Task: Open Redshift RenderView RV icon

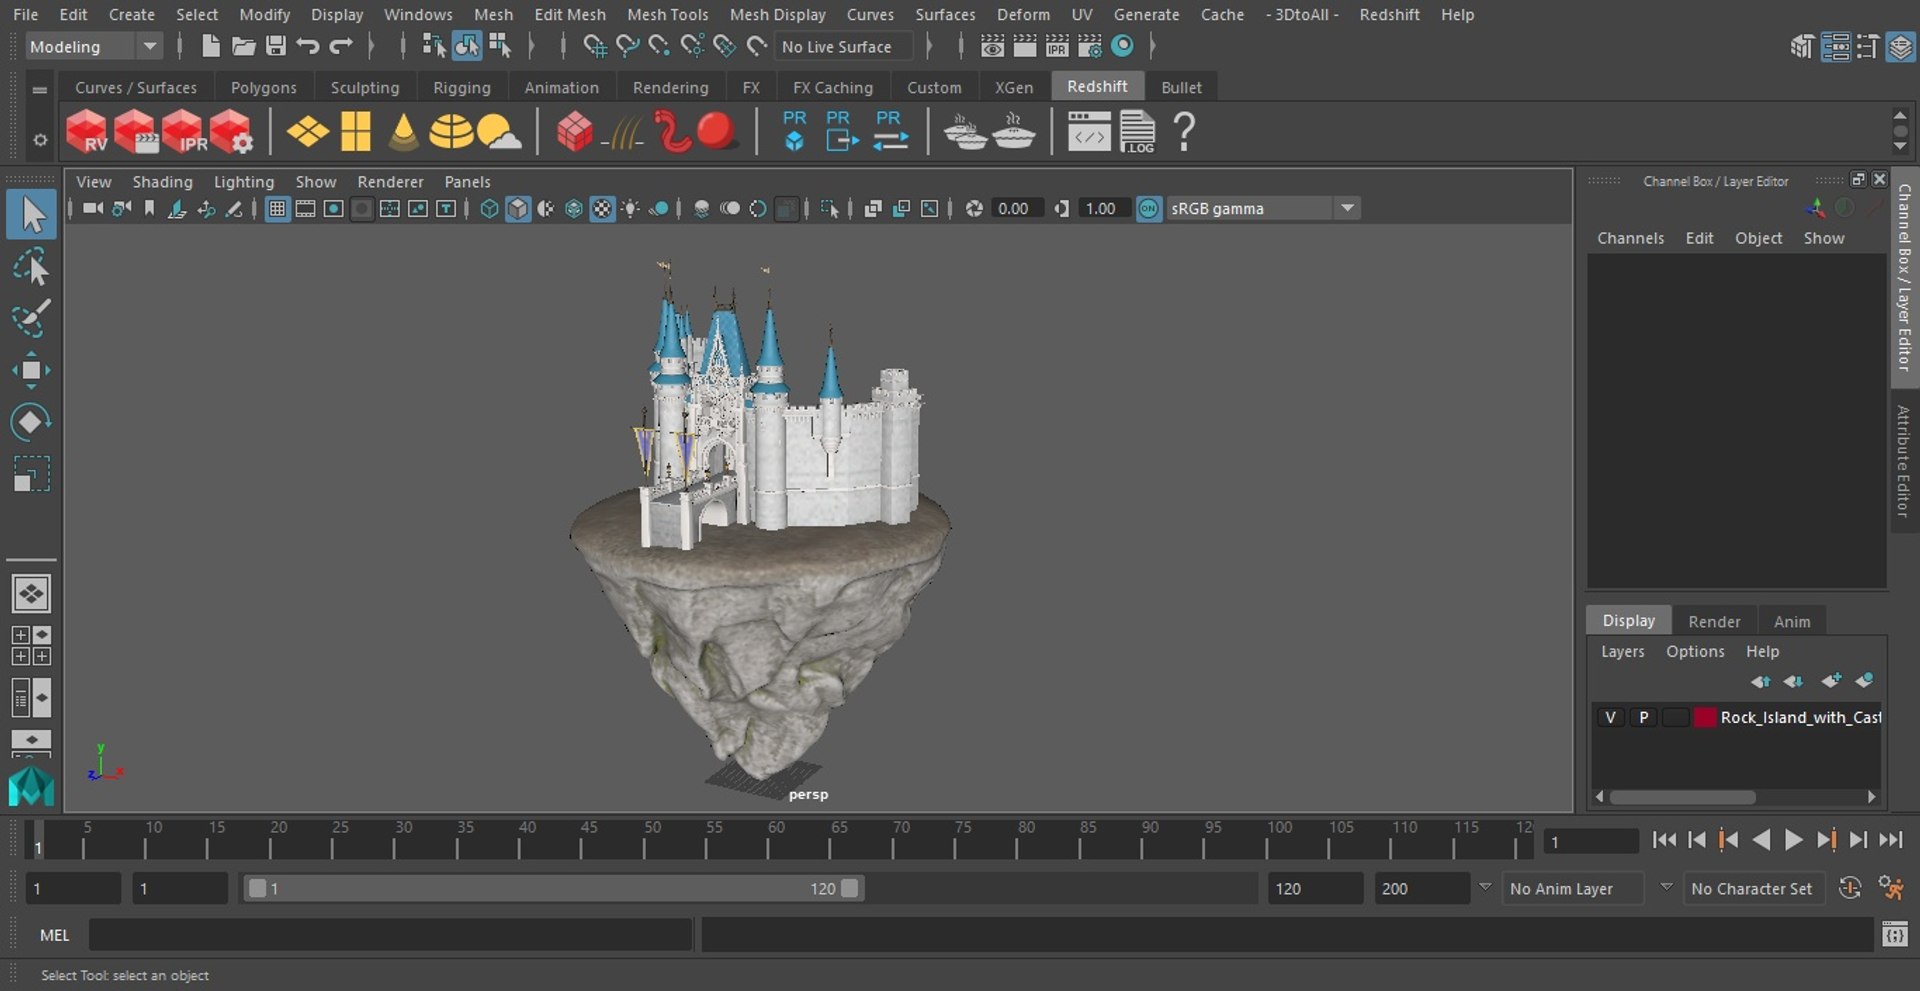Action: (x=86, y=132)
